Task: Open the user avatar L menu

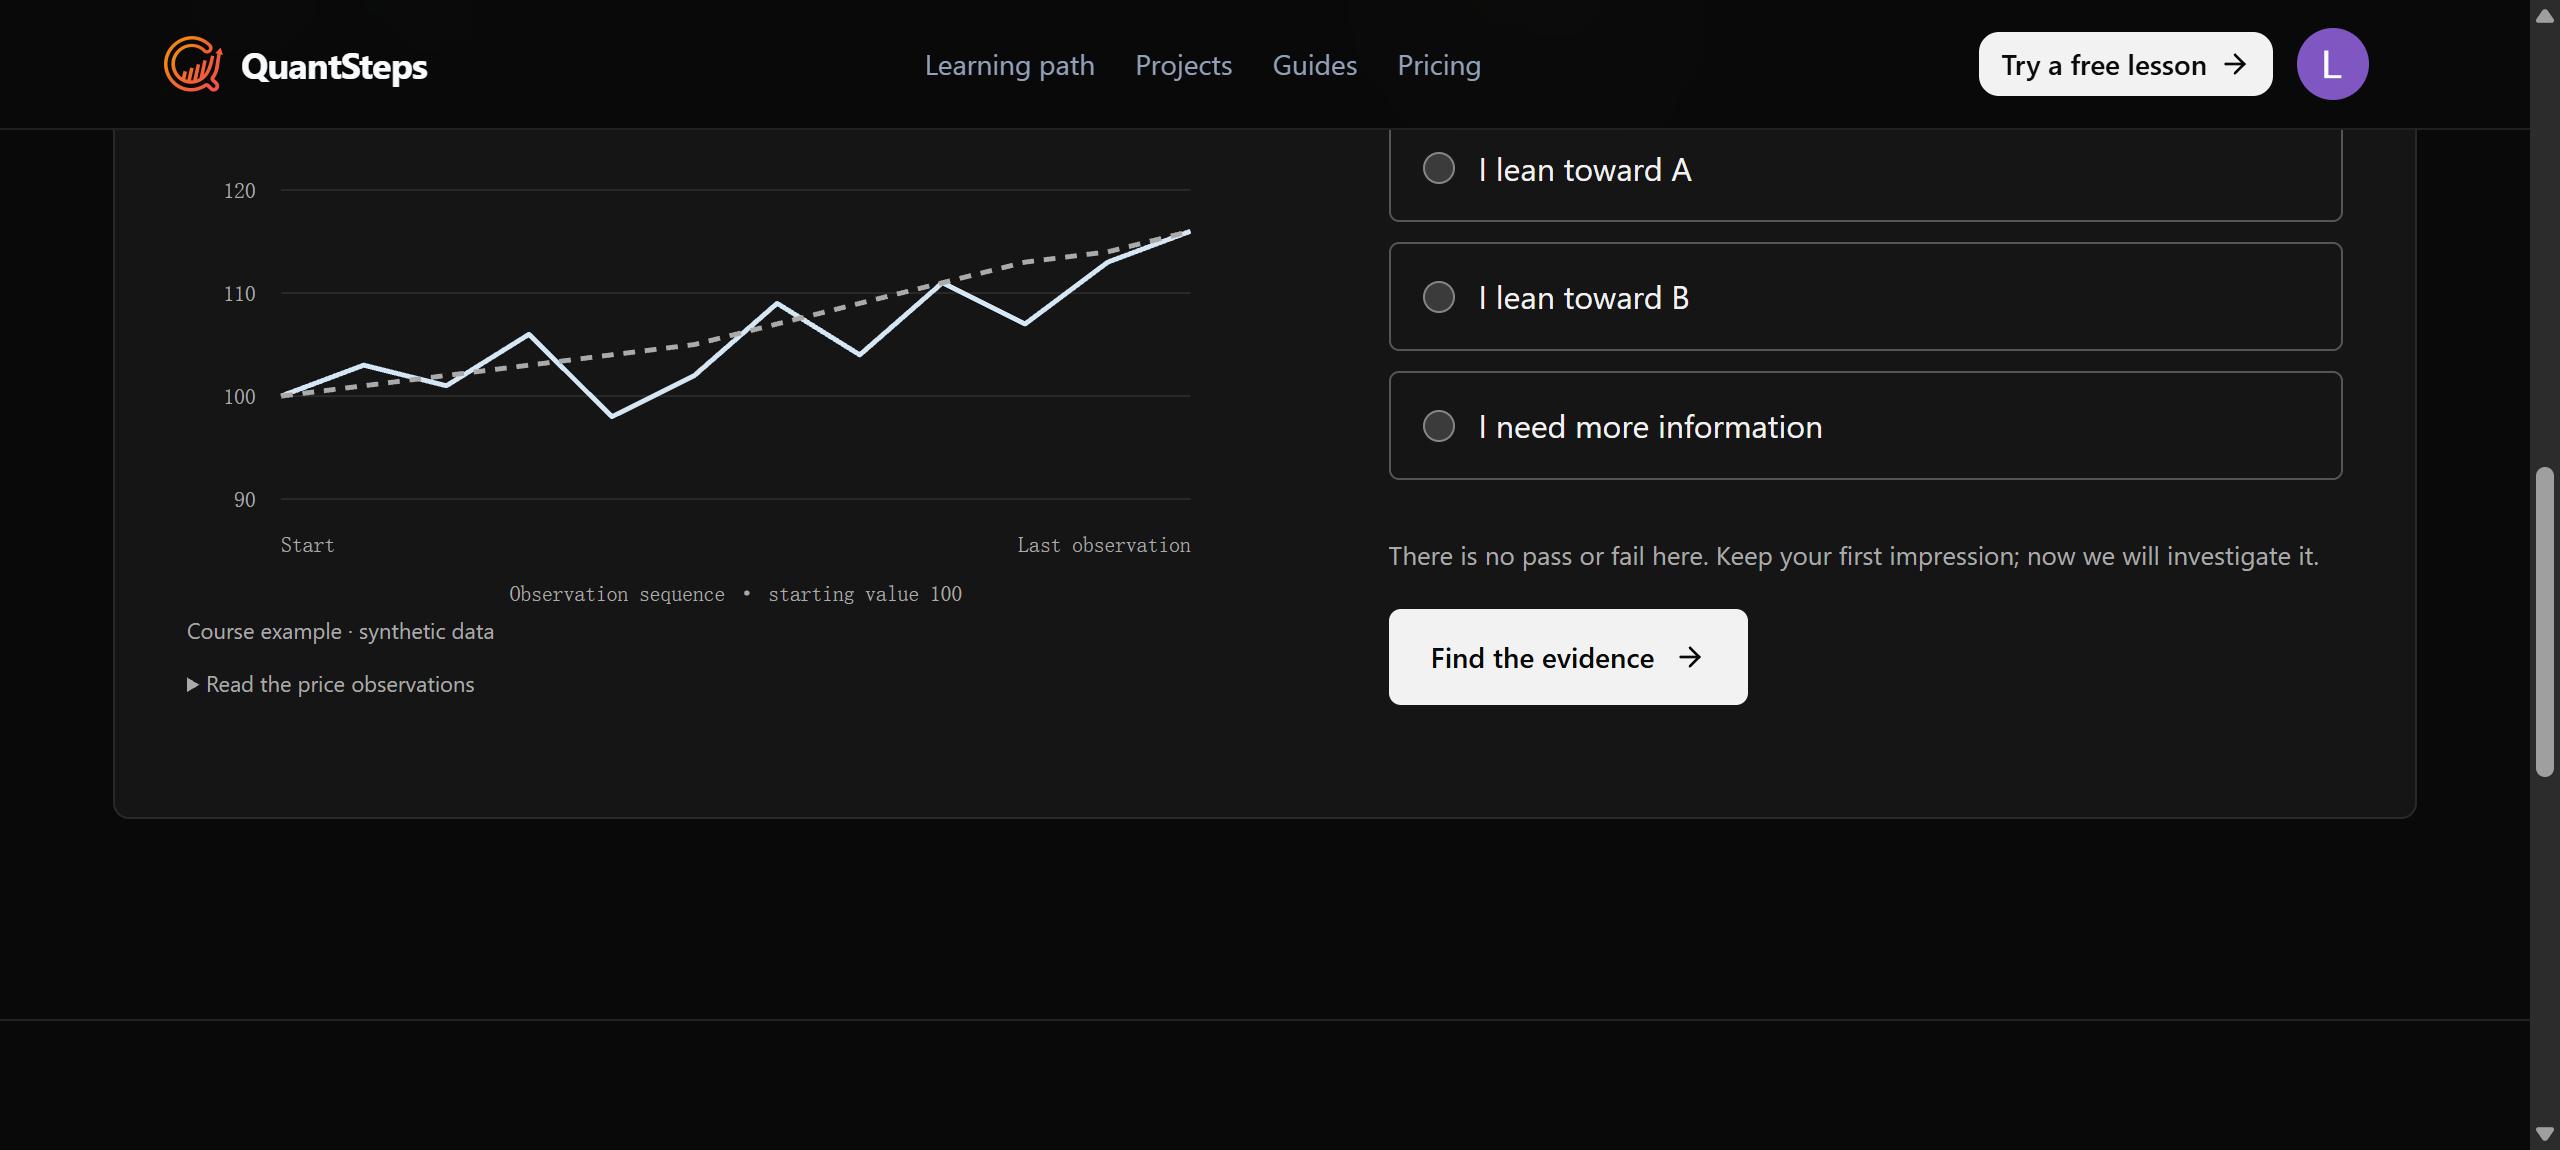Action: (x=2332, y=64)
